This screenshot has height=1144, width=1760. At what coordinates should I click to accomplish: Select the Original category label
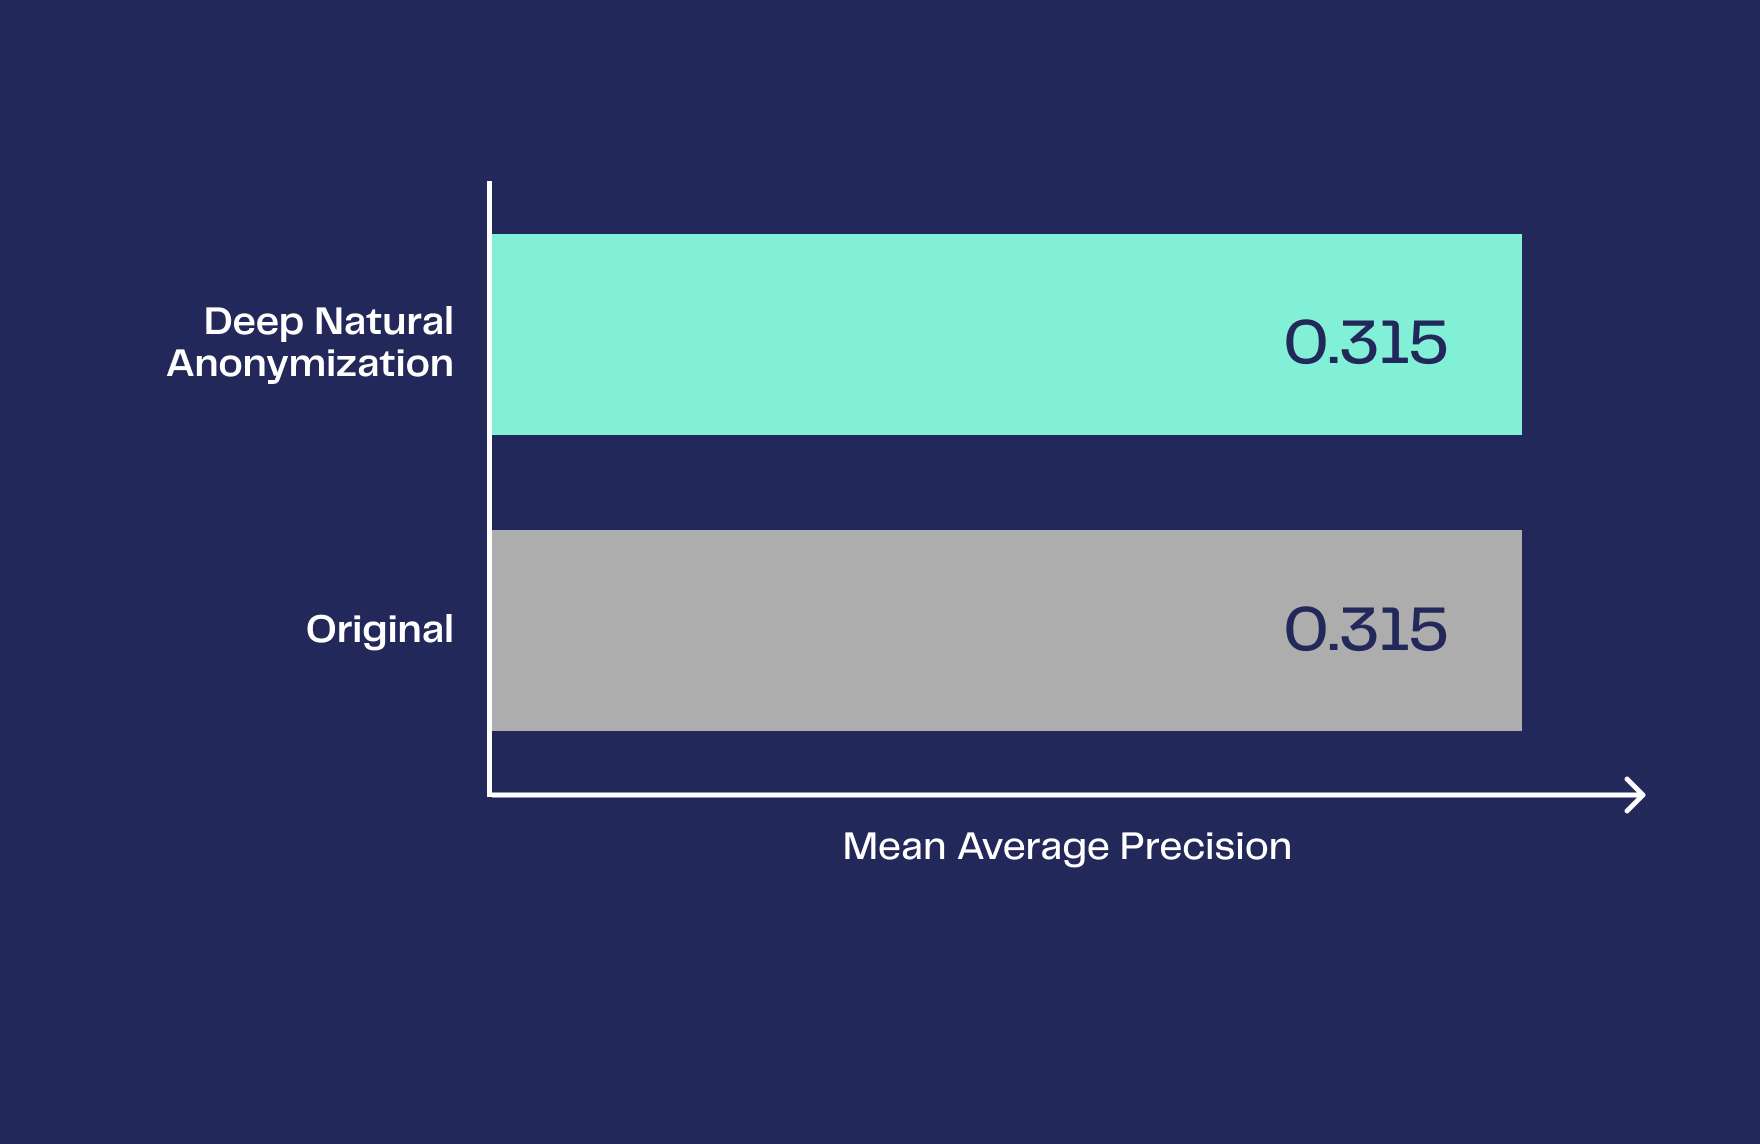[x=380, y=630]
